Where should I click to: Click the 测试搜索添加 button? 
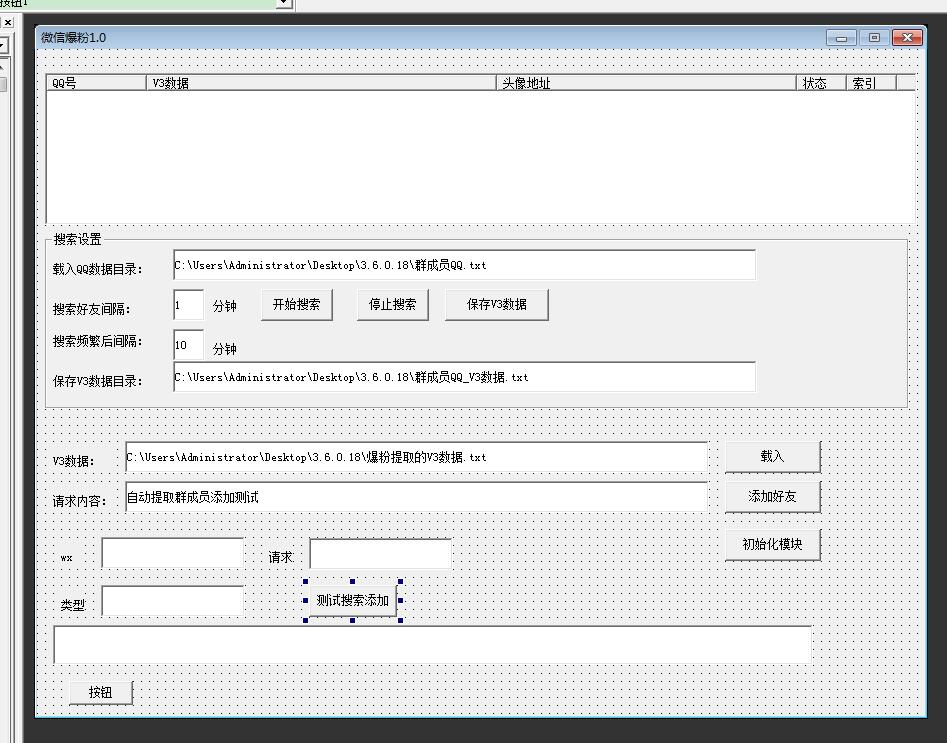tap(353, 600)
